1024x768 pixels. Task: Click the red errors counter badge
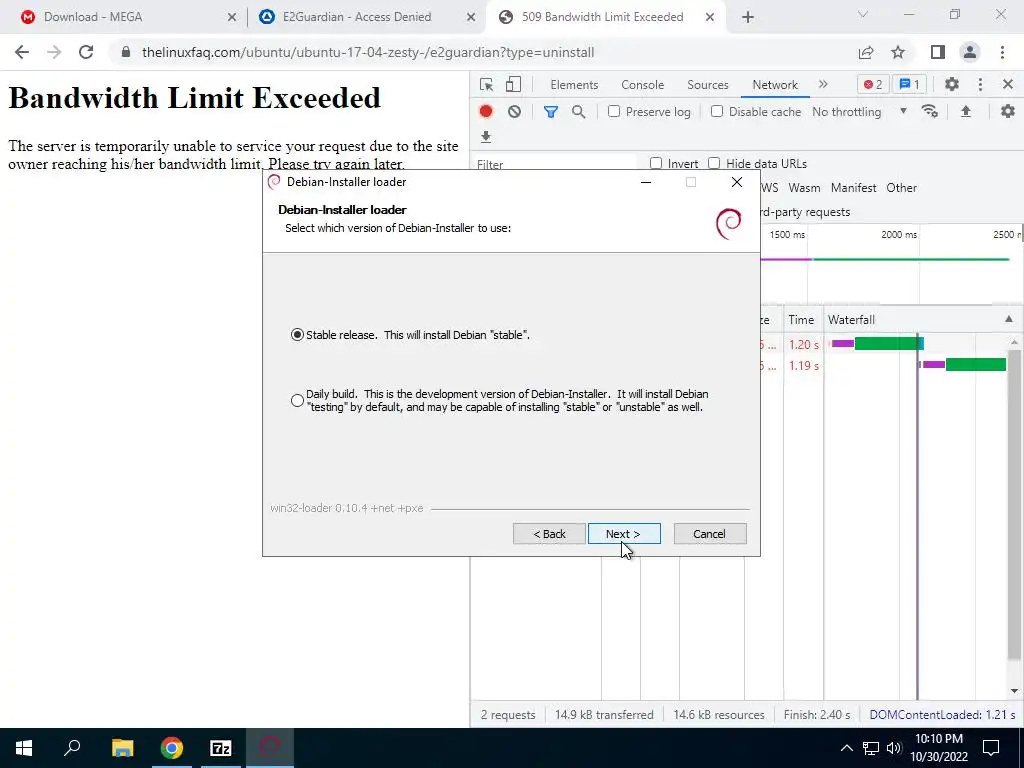click(x=873, y=84)
